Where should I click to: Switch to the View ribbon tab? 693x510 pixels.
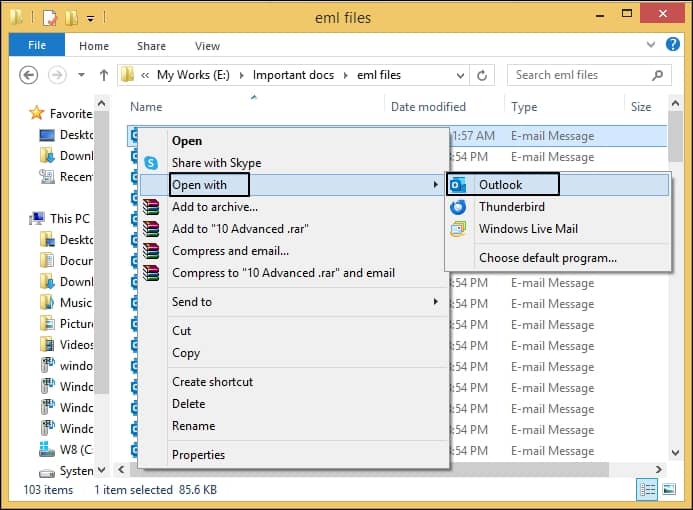[207, 46]
